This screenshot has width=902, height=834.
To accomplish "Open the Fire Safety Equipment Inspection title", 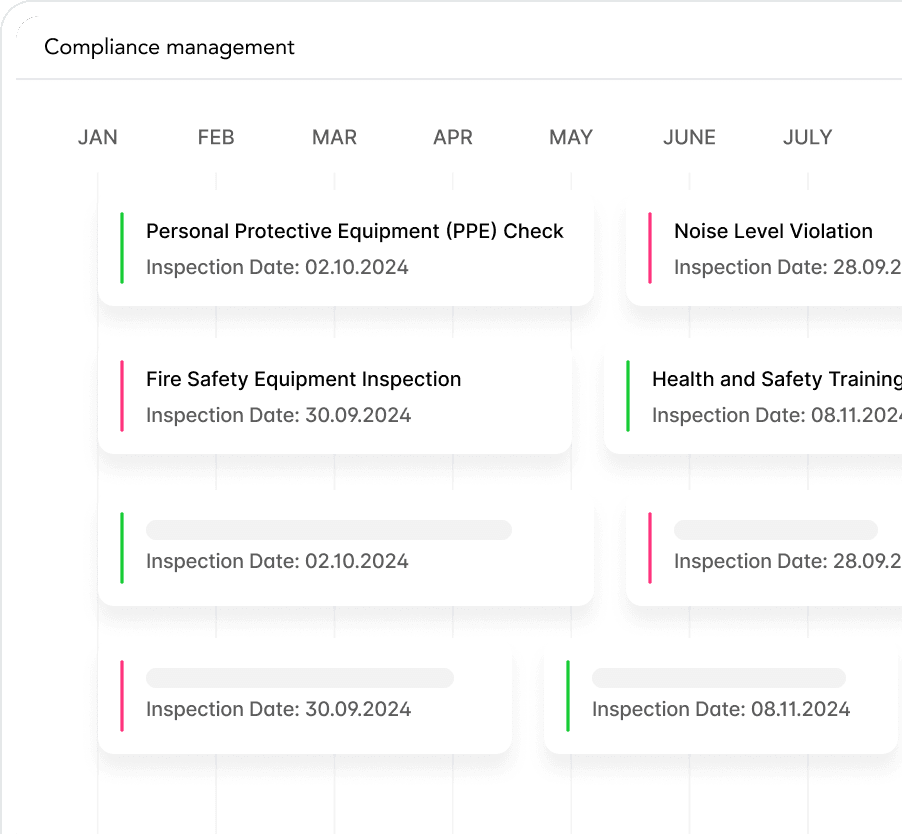I will [x=303, y=379].
